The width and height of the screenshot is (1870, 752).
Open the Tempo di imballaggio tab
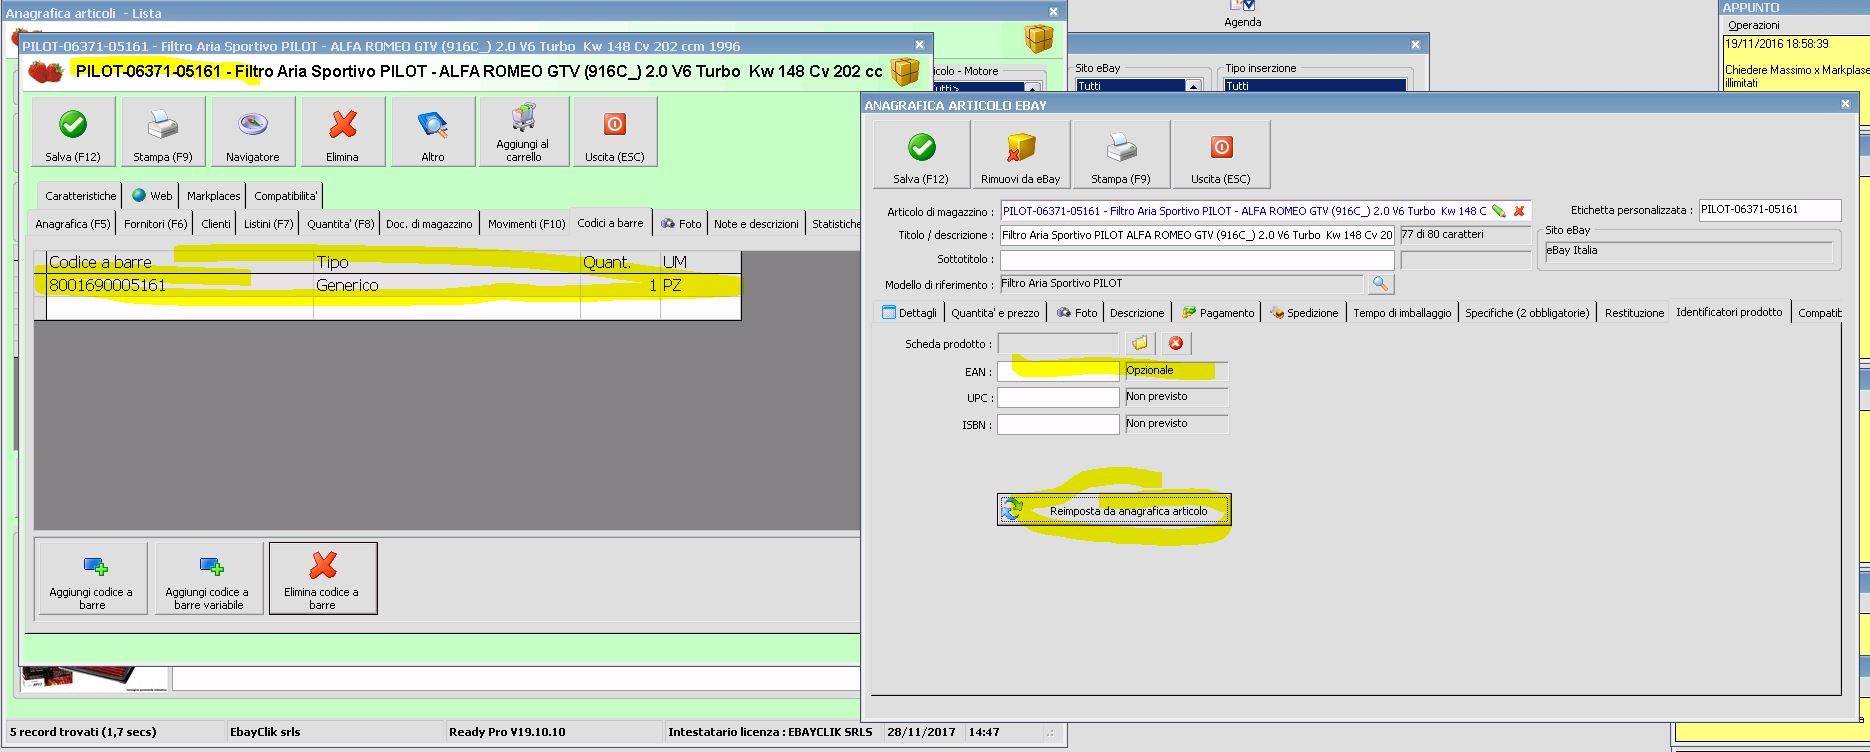tap(1402, 313)
